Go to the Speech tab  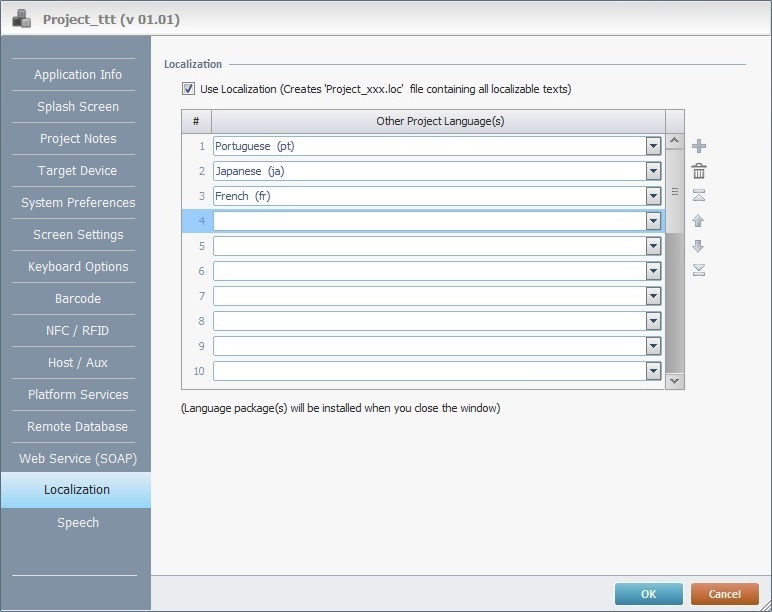(77, 522)
